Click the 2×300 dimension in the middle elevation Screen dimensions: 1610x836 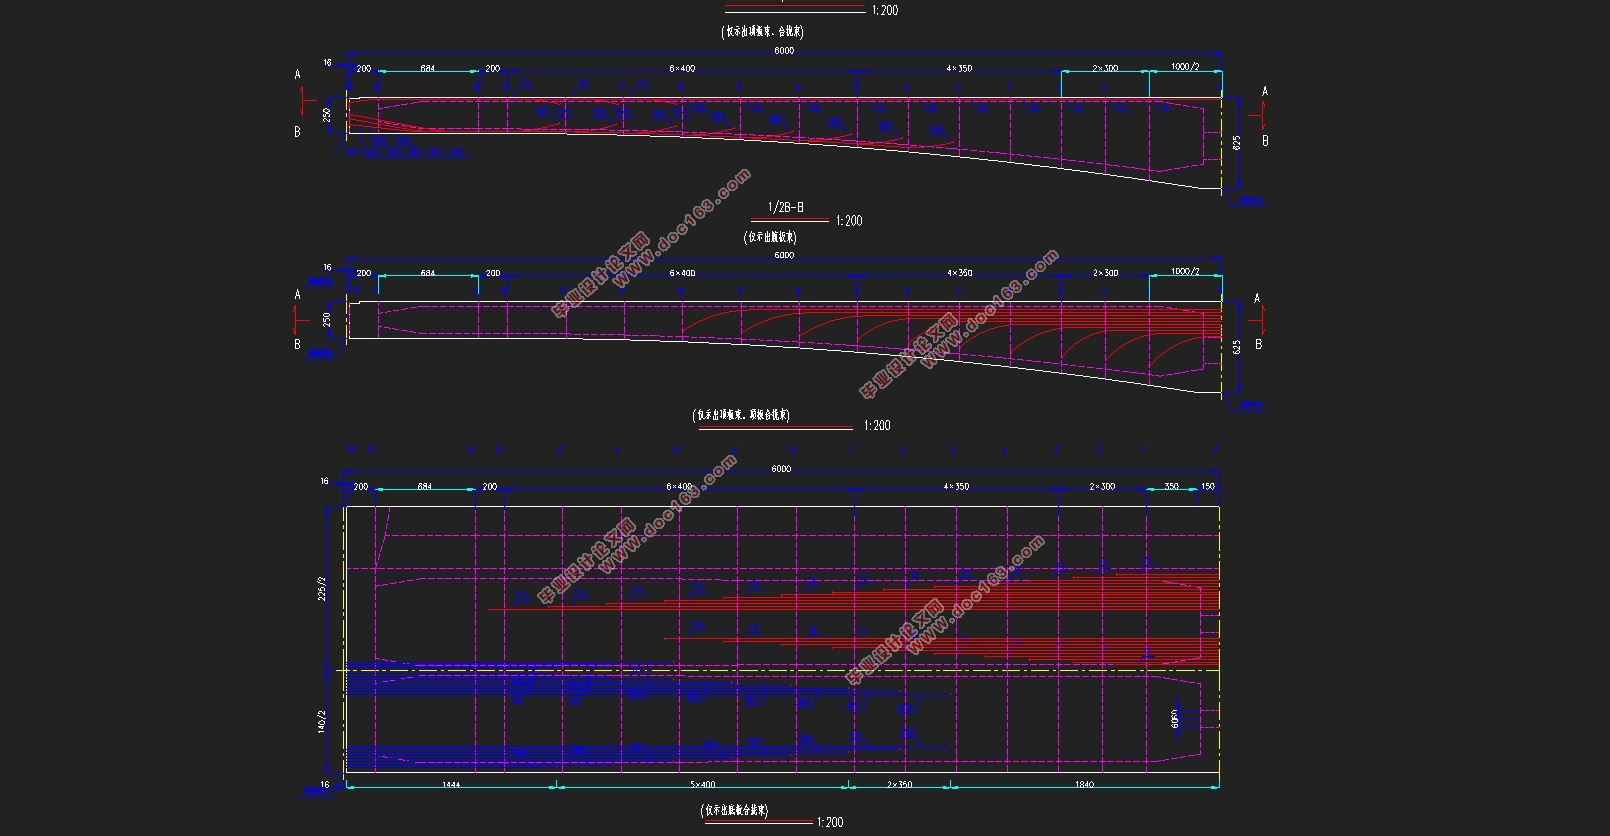[x=1105, y=273]
